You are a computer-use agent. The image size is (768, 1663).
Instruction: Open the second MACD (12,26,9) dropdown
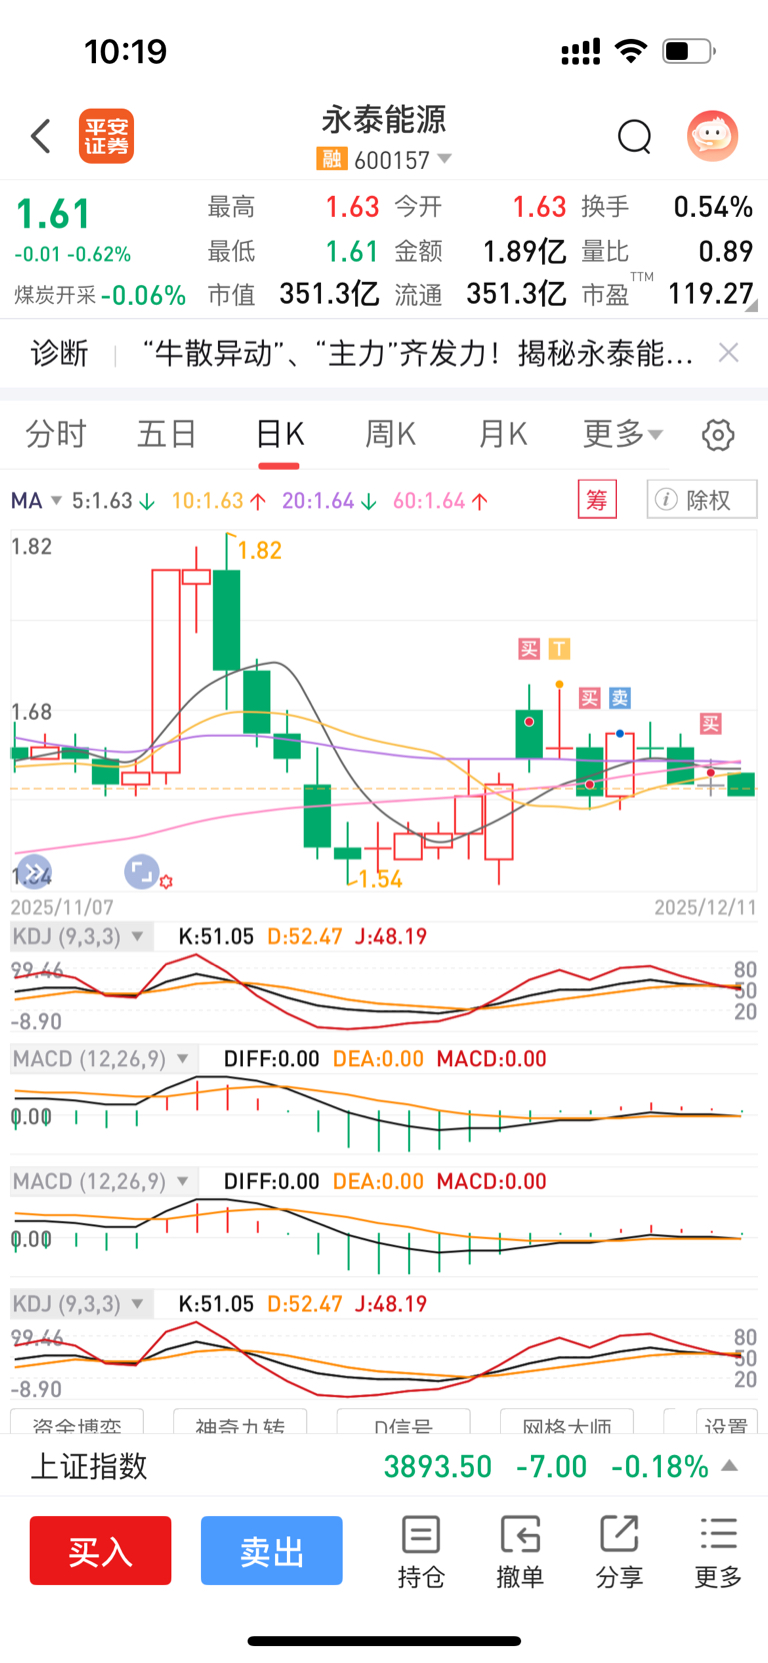pyautogui.click(x=104, y=1181)
